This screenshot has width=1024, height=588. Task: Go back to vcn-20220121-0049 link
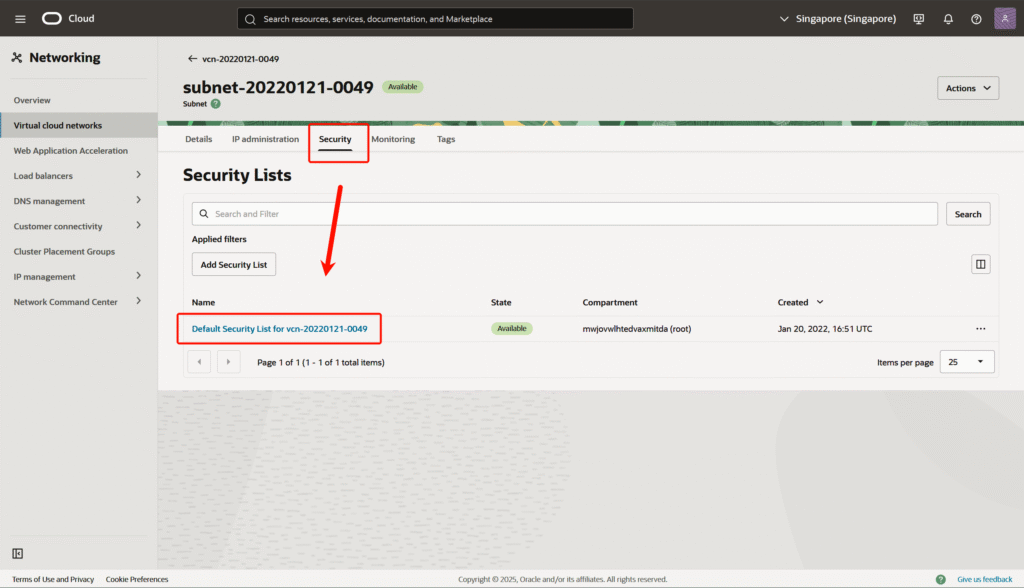pos(233,59)
